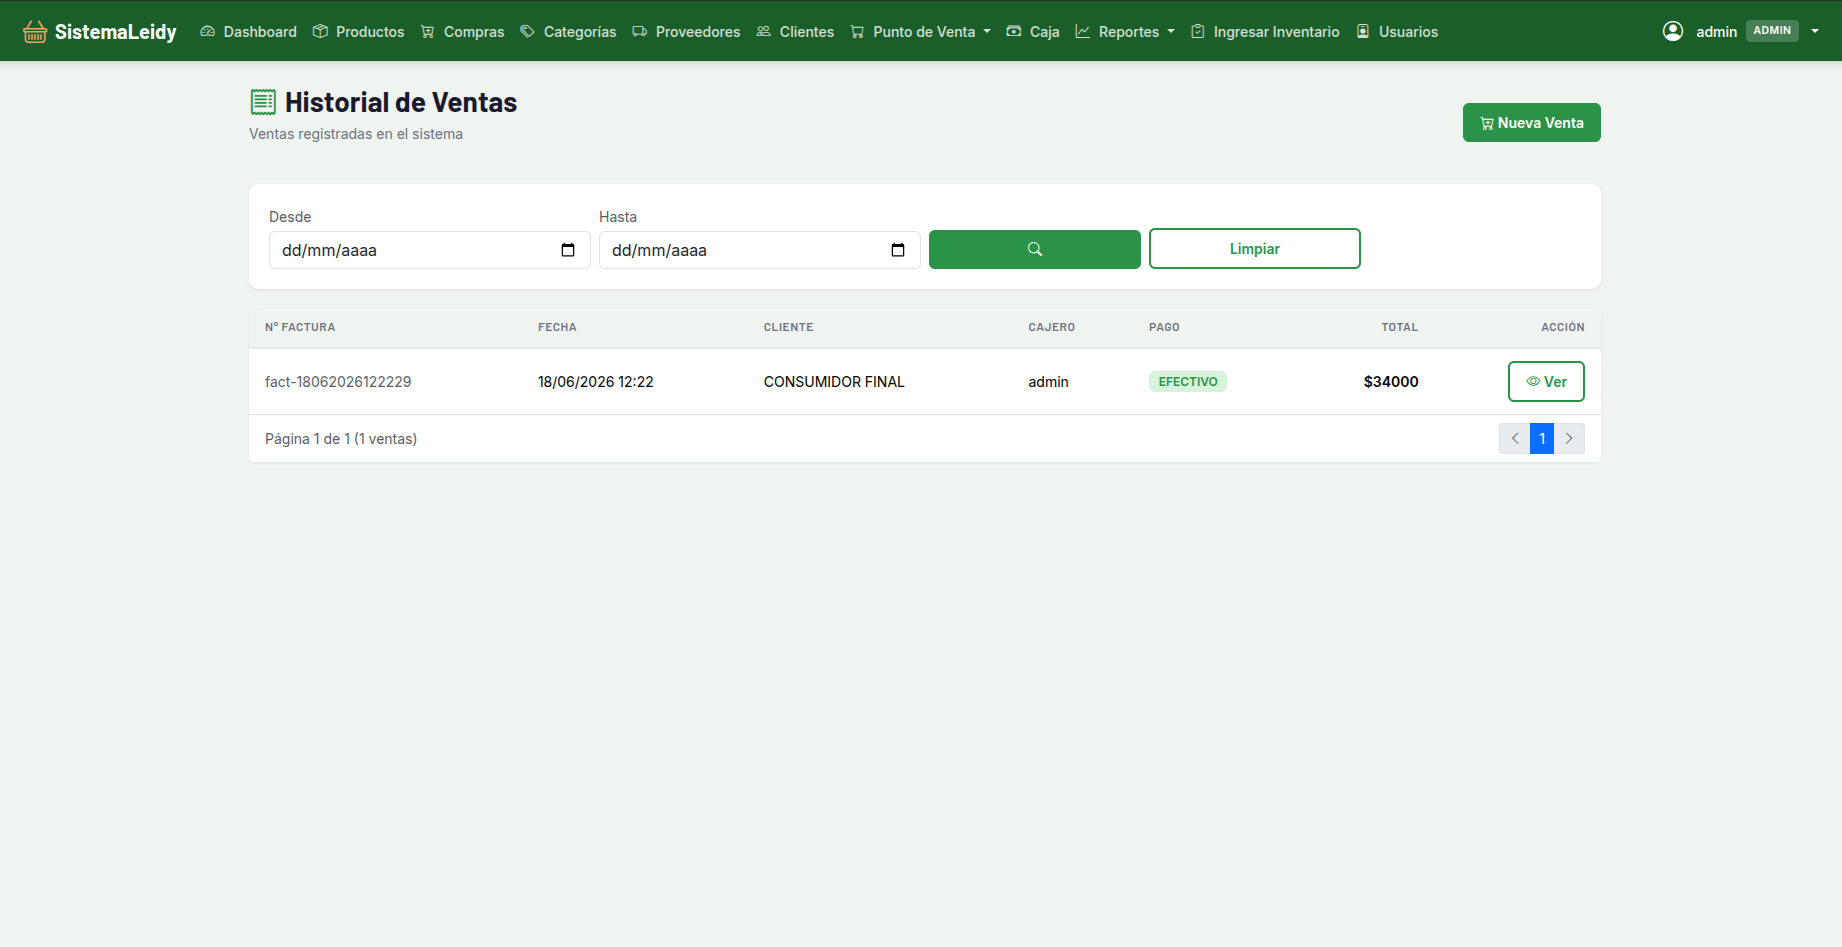Screen dimensions: 1842x947
Task: Click the TOTAL column header
Action: [x=1400, y=327]
